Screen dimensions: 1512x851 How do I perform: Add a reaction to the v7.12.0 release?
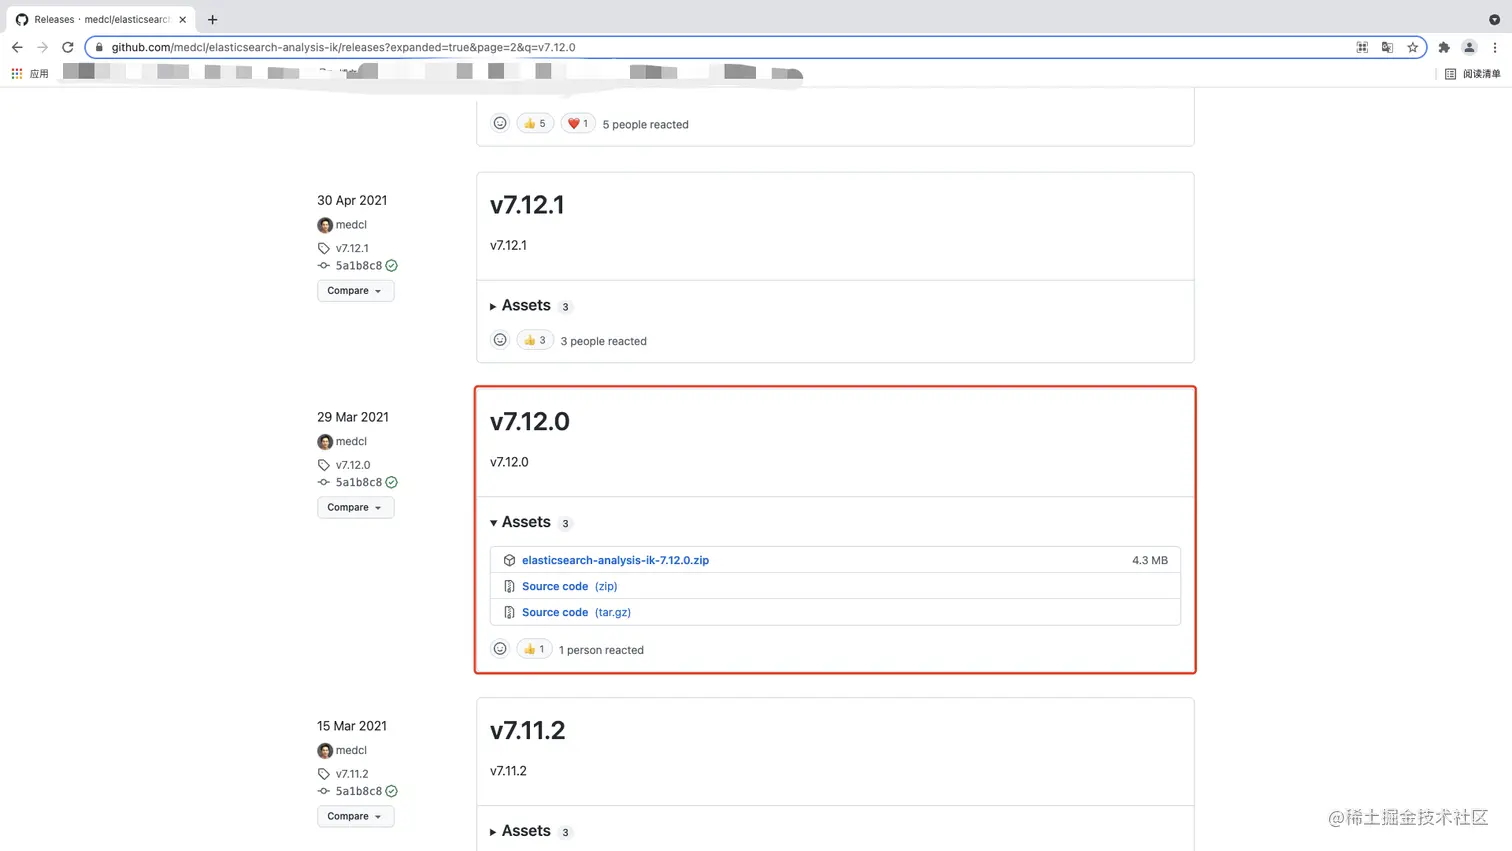[500, 649]
